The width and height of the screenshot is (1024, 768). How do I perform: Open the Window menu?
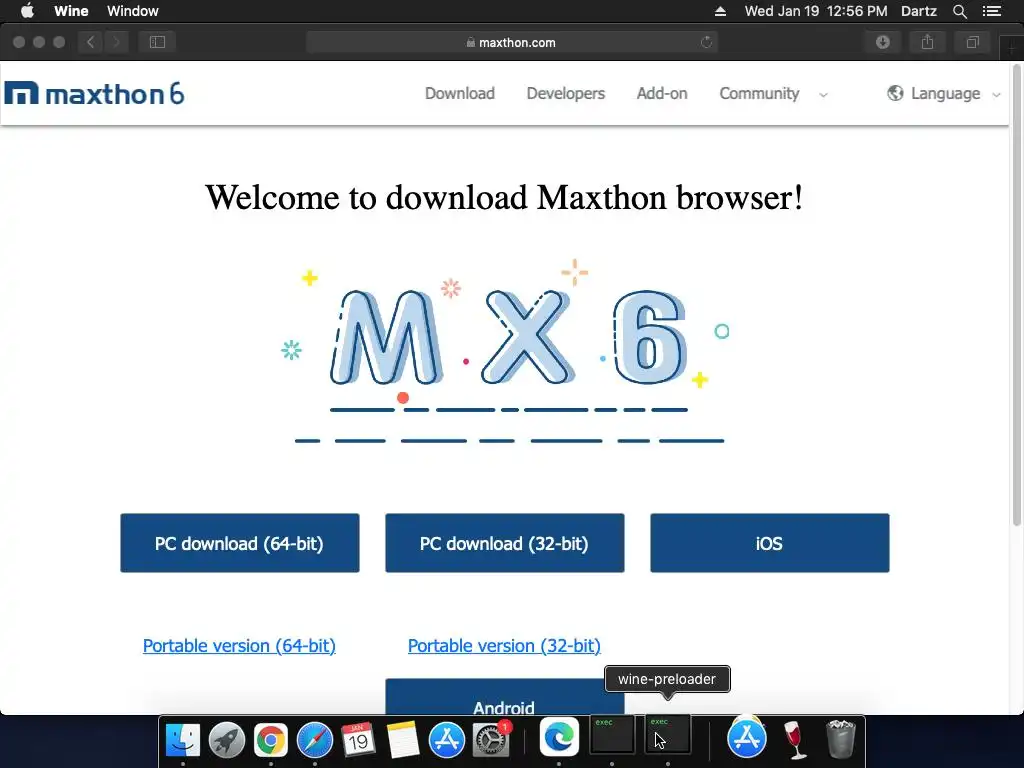click(133, 11)
